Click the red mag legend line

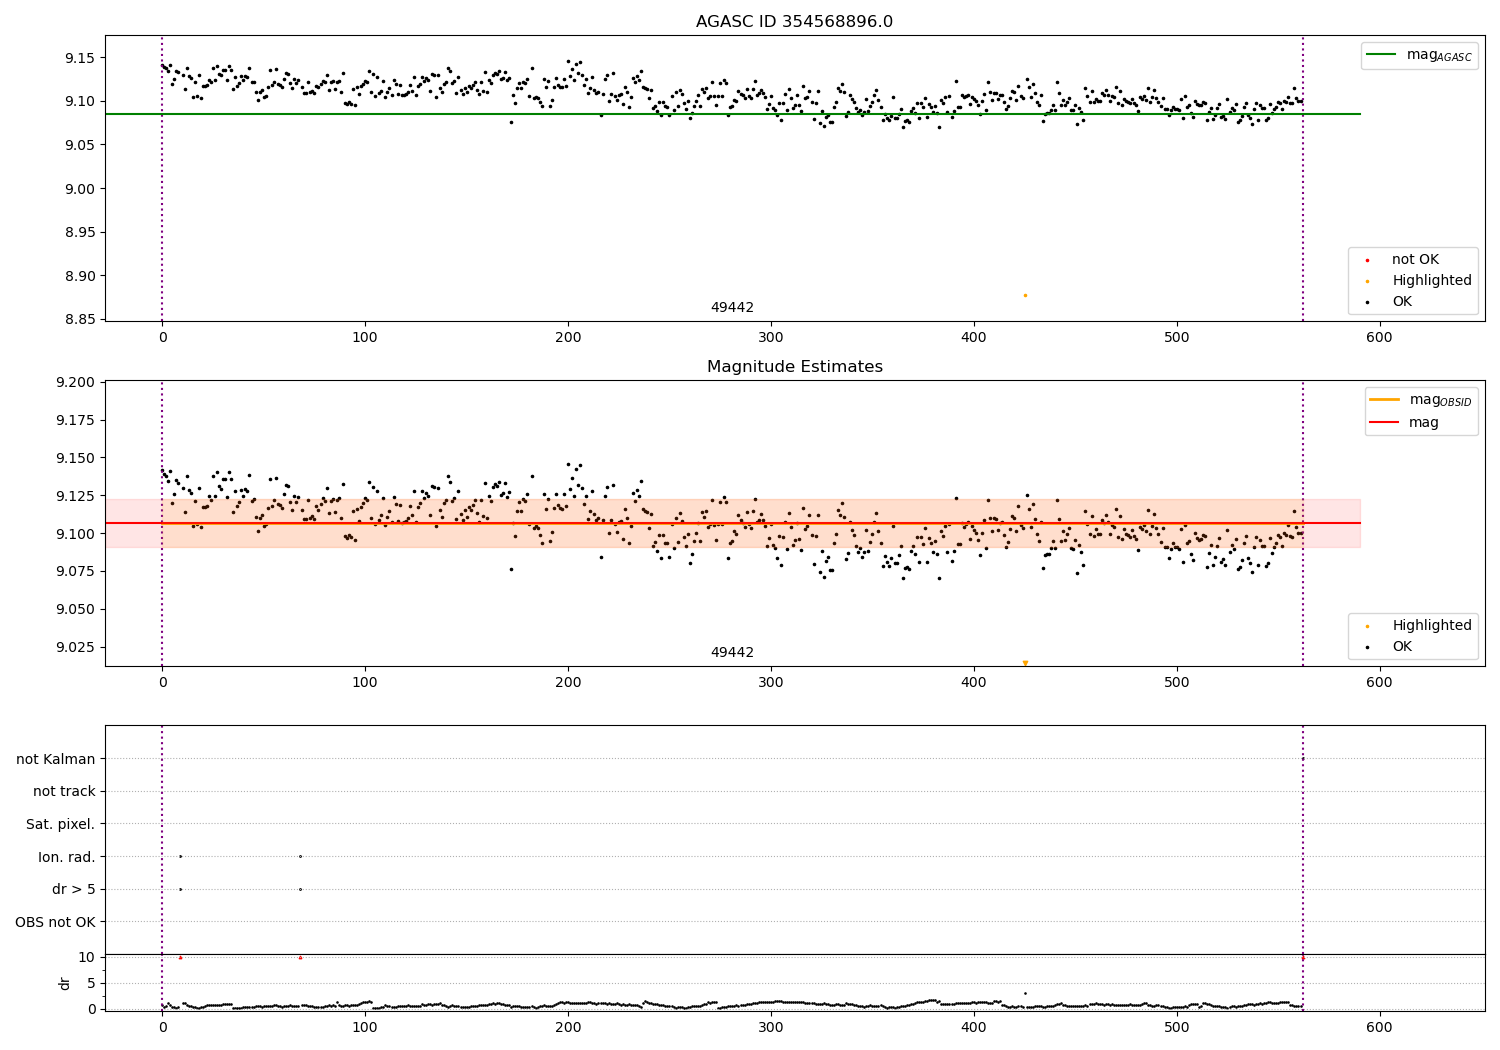click(1385, 423)
